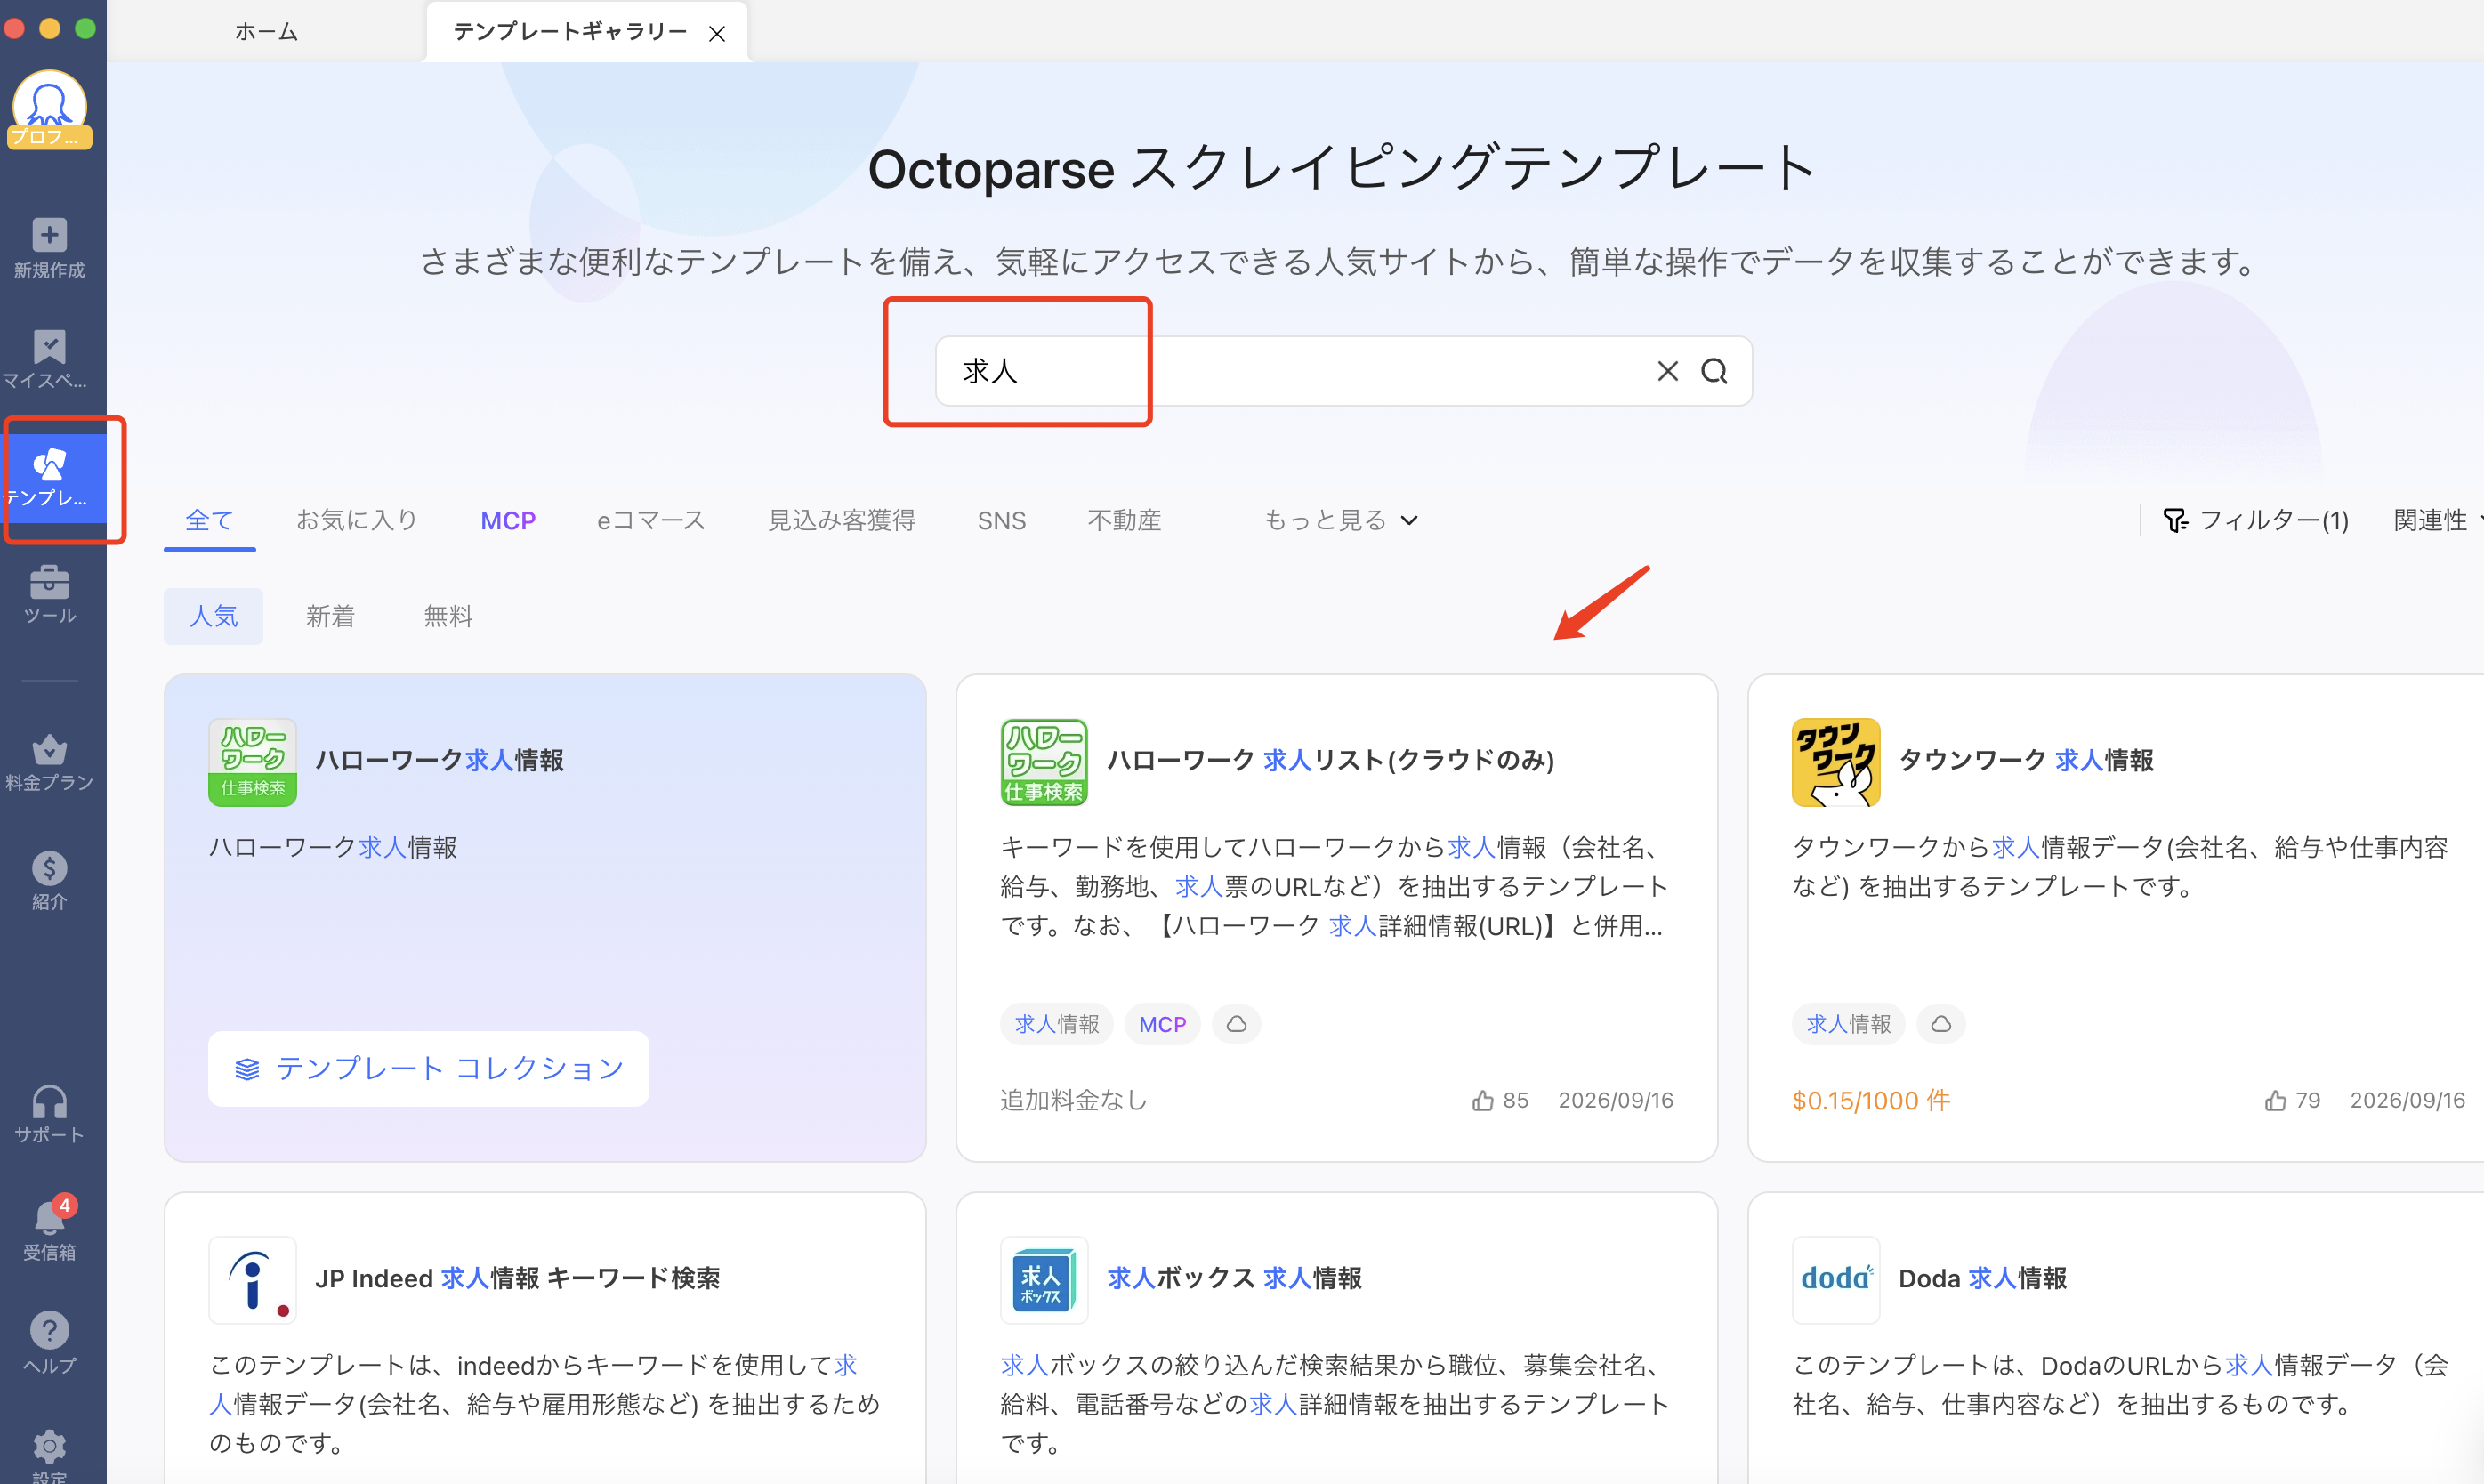Select the 無料 sort tab

(448, 616)
